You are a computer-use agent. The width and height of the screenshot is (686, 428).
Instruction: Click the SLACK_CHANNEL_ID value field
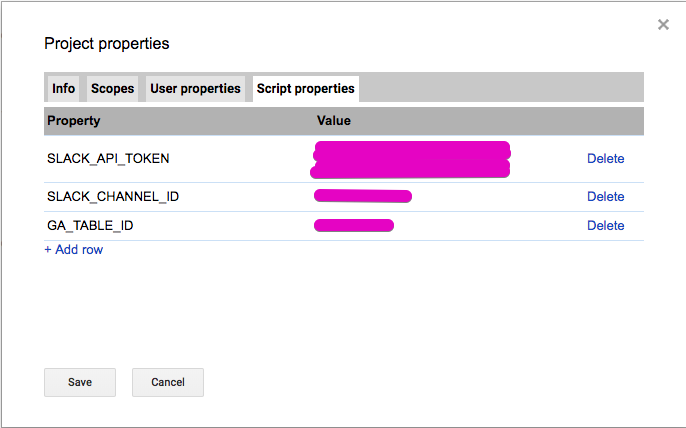coord(363,196)
